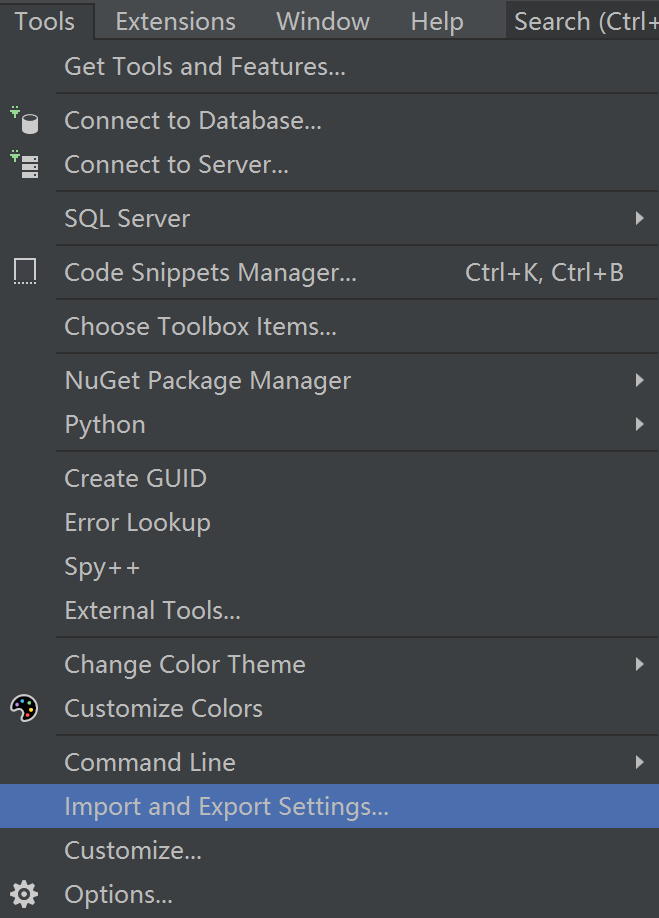The height and width of the screenshot is (918, 659).
Task: Expand the Python submenu arrow
Action: (x=640, y=424)
